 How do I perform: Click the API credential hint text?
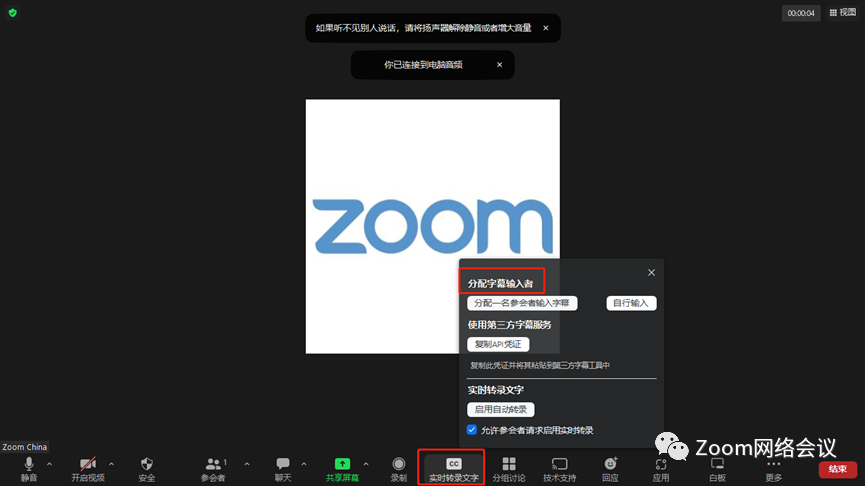540,365
